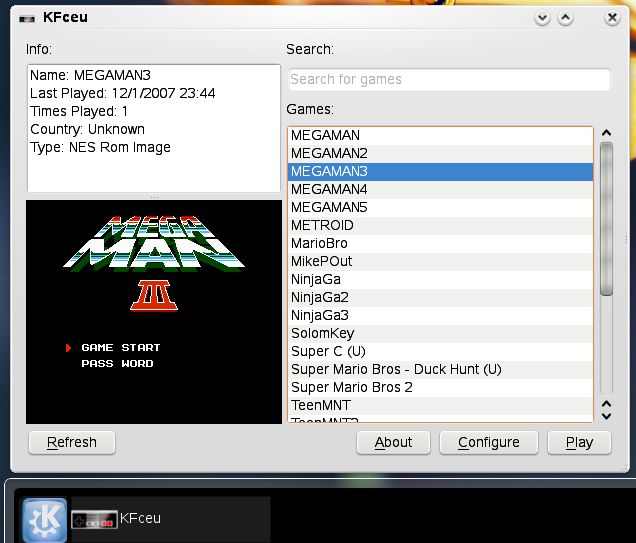Pick SolomKey from the games list
The height and width of the screenshot is (543, 636).
[440, 333]
